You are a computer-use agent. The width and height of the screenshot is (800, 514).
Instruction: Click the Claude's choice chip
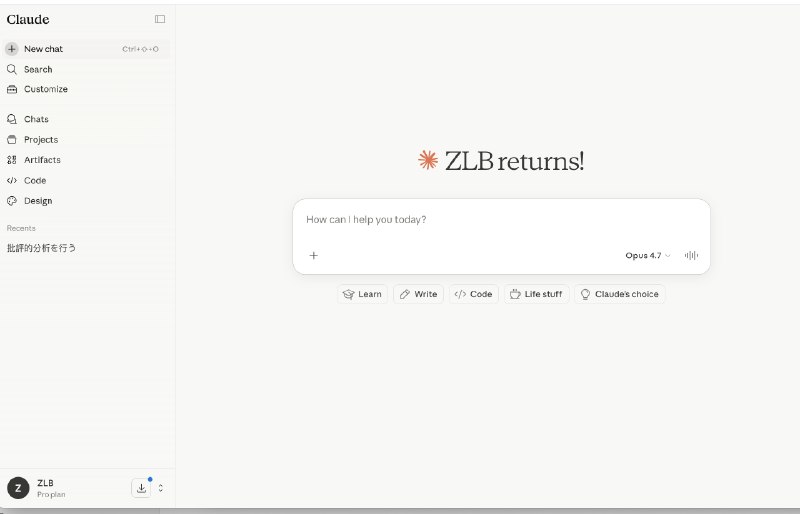pyautogui.click(x=619, y=295)
